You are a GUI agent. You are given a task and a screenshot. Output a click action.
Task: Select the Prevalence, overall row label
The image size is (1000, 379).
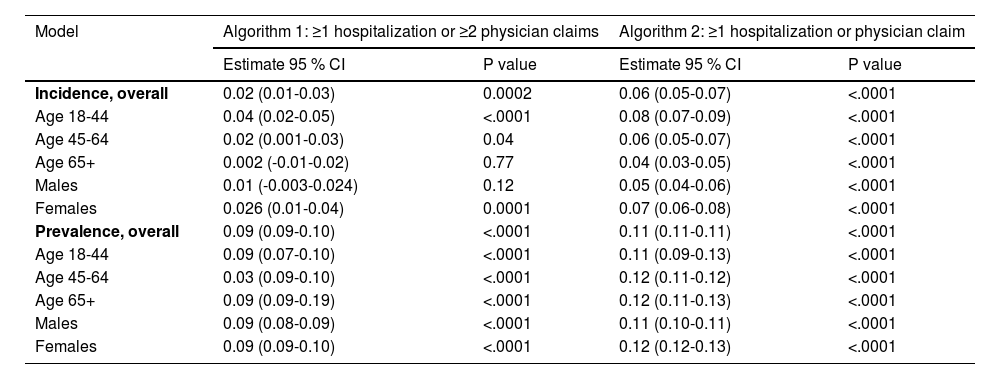[x=107, y=232]
